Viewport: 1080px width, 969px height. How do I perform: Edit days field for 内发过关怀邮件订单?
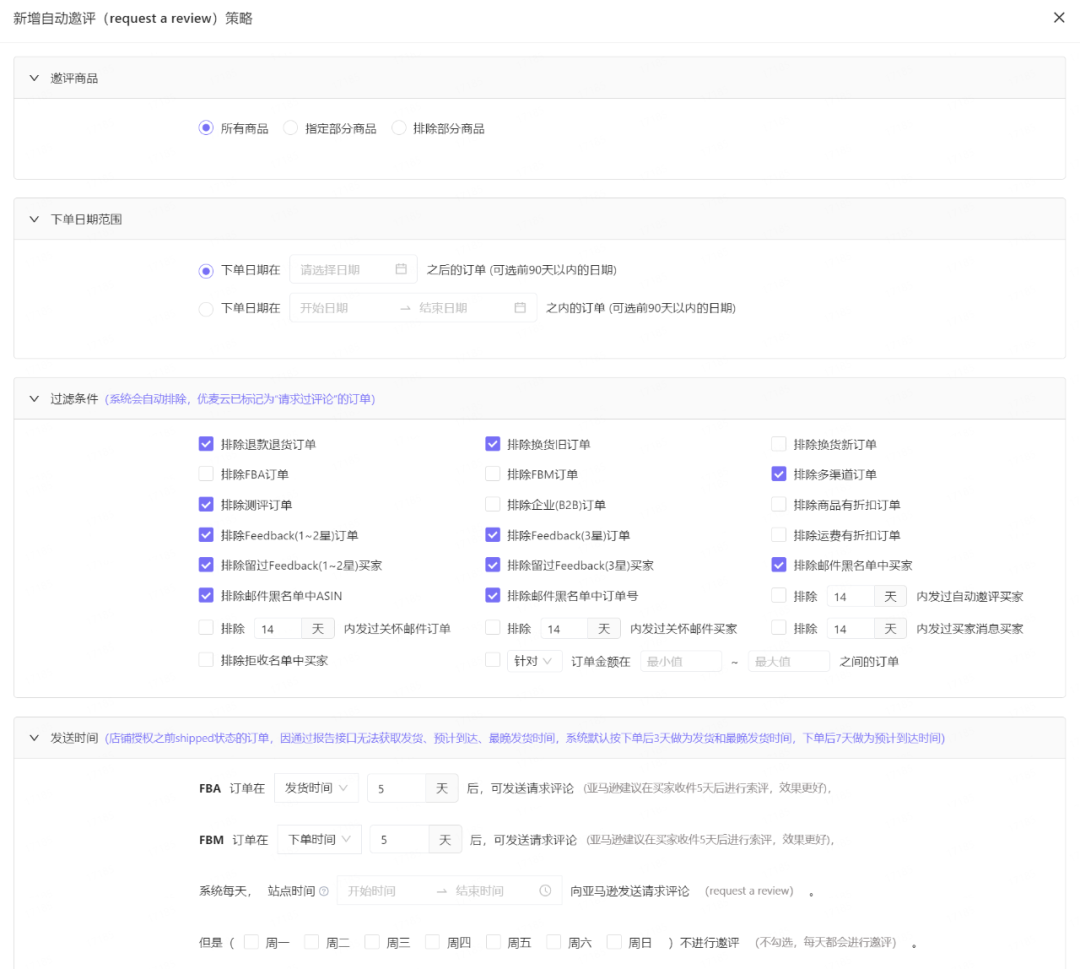278,629
